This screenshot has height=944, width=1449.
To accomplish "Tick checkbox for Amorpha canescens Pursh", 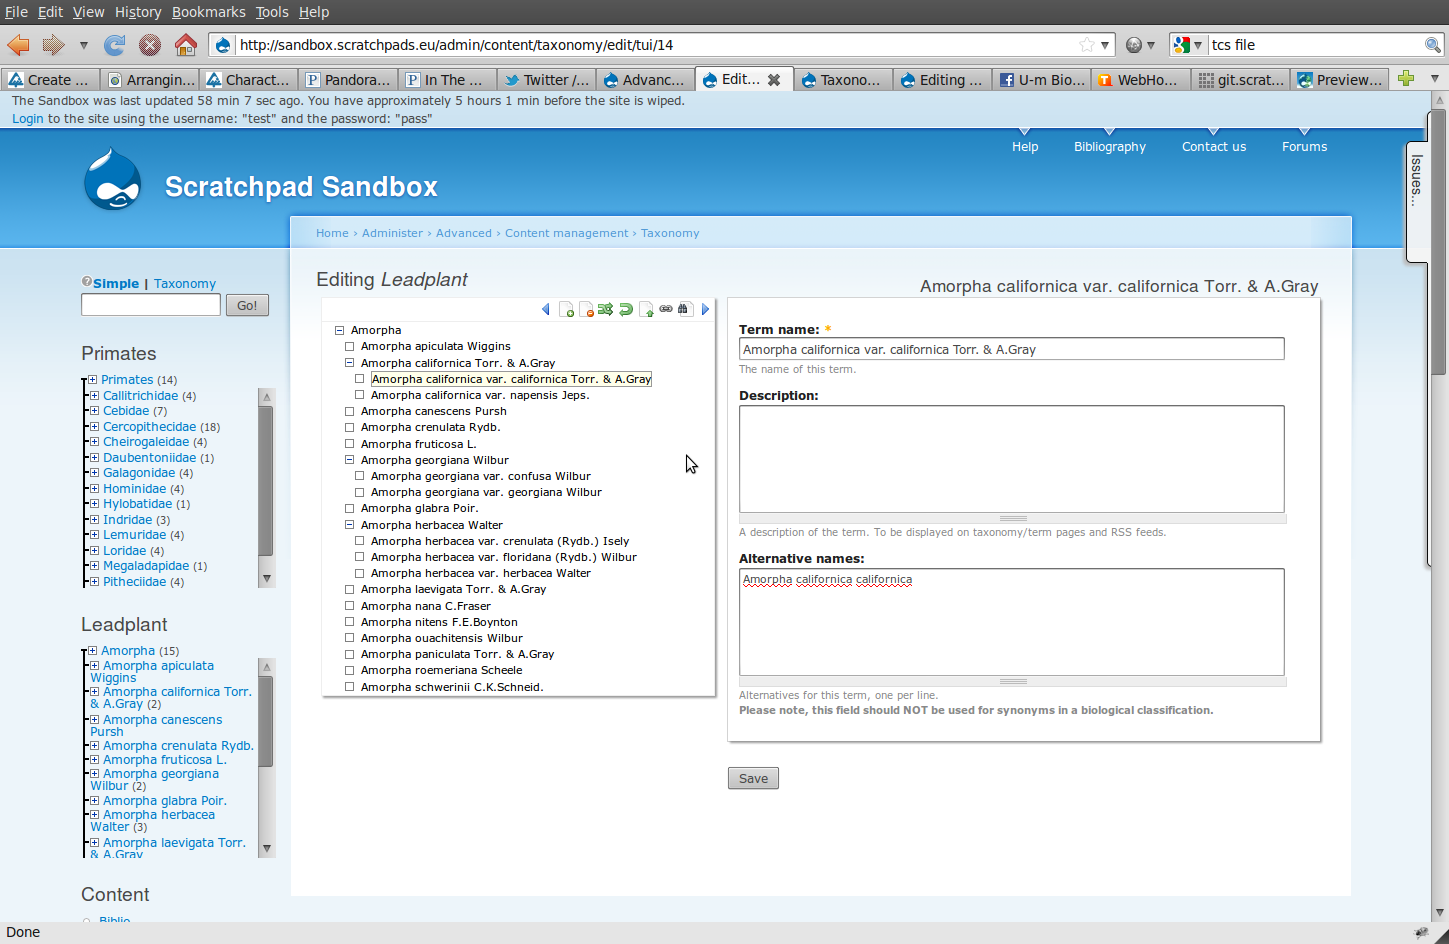I will (350, 411).
